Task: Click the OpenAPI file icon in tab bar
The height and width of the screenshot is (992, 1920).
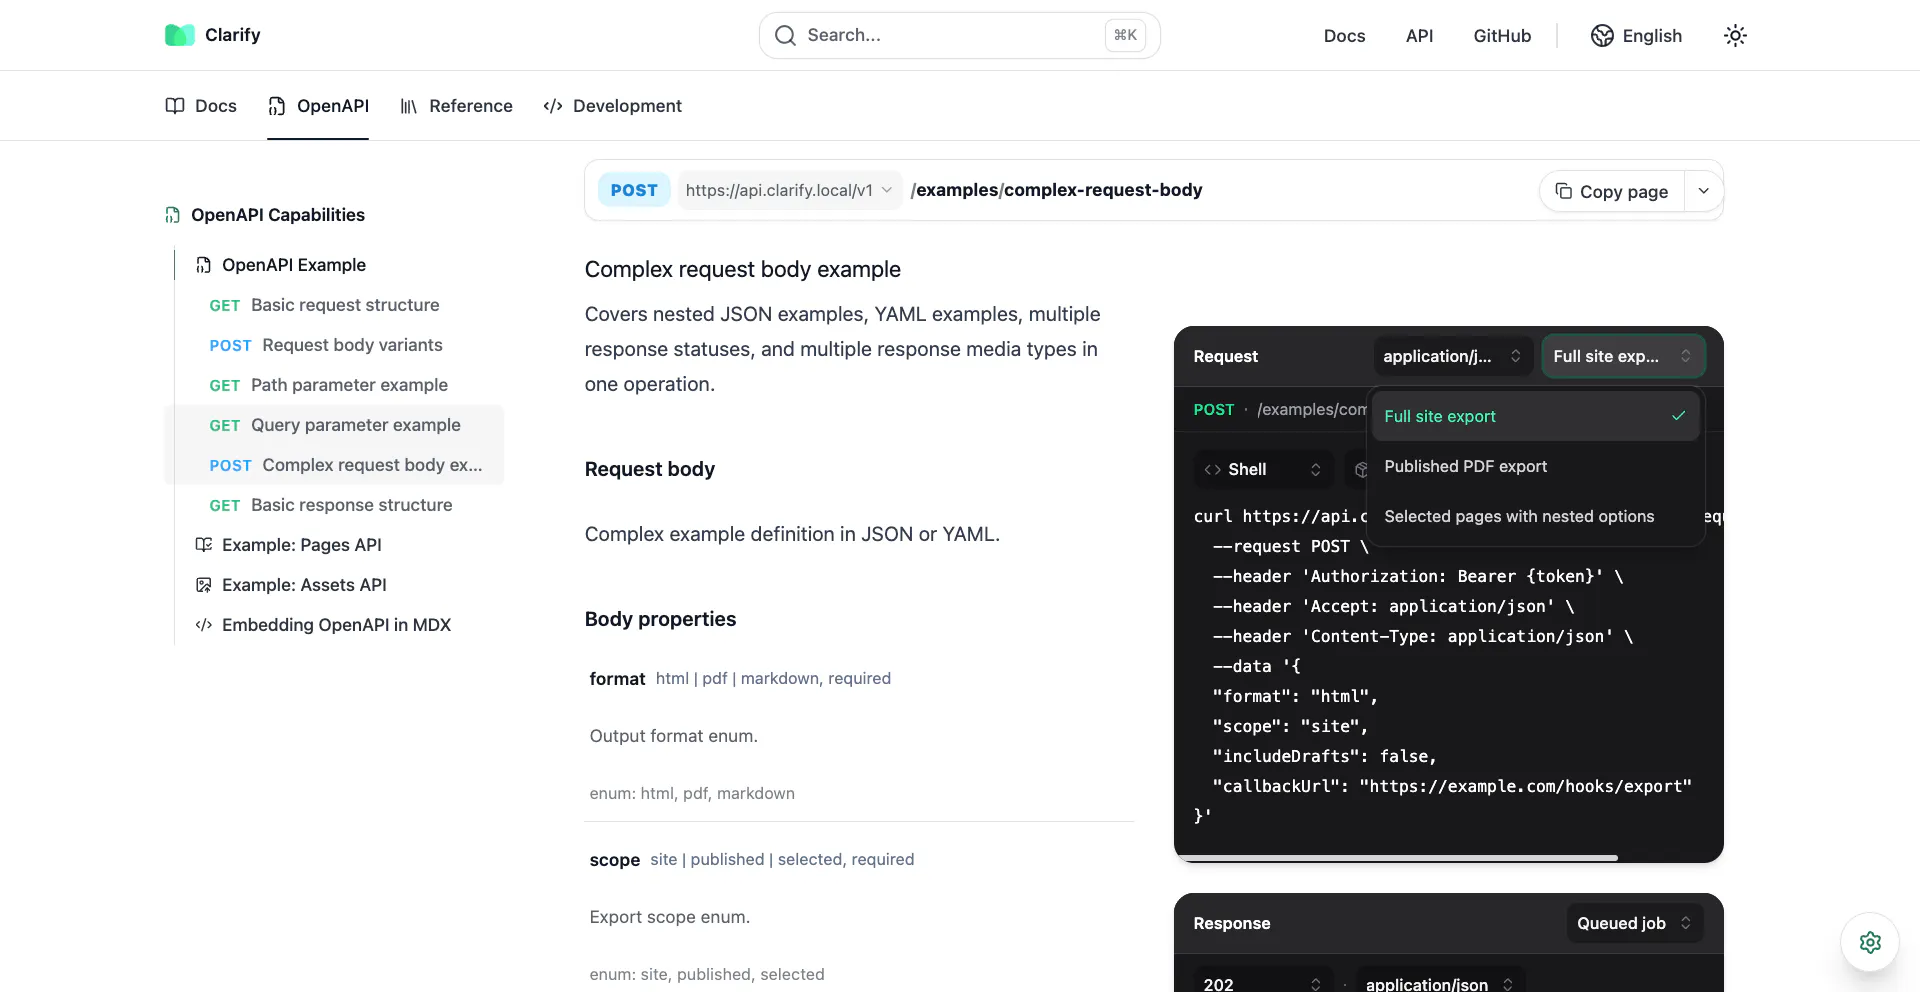Action: point(277,106)
